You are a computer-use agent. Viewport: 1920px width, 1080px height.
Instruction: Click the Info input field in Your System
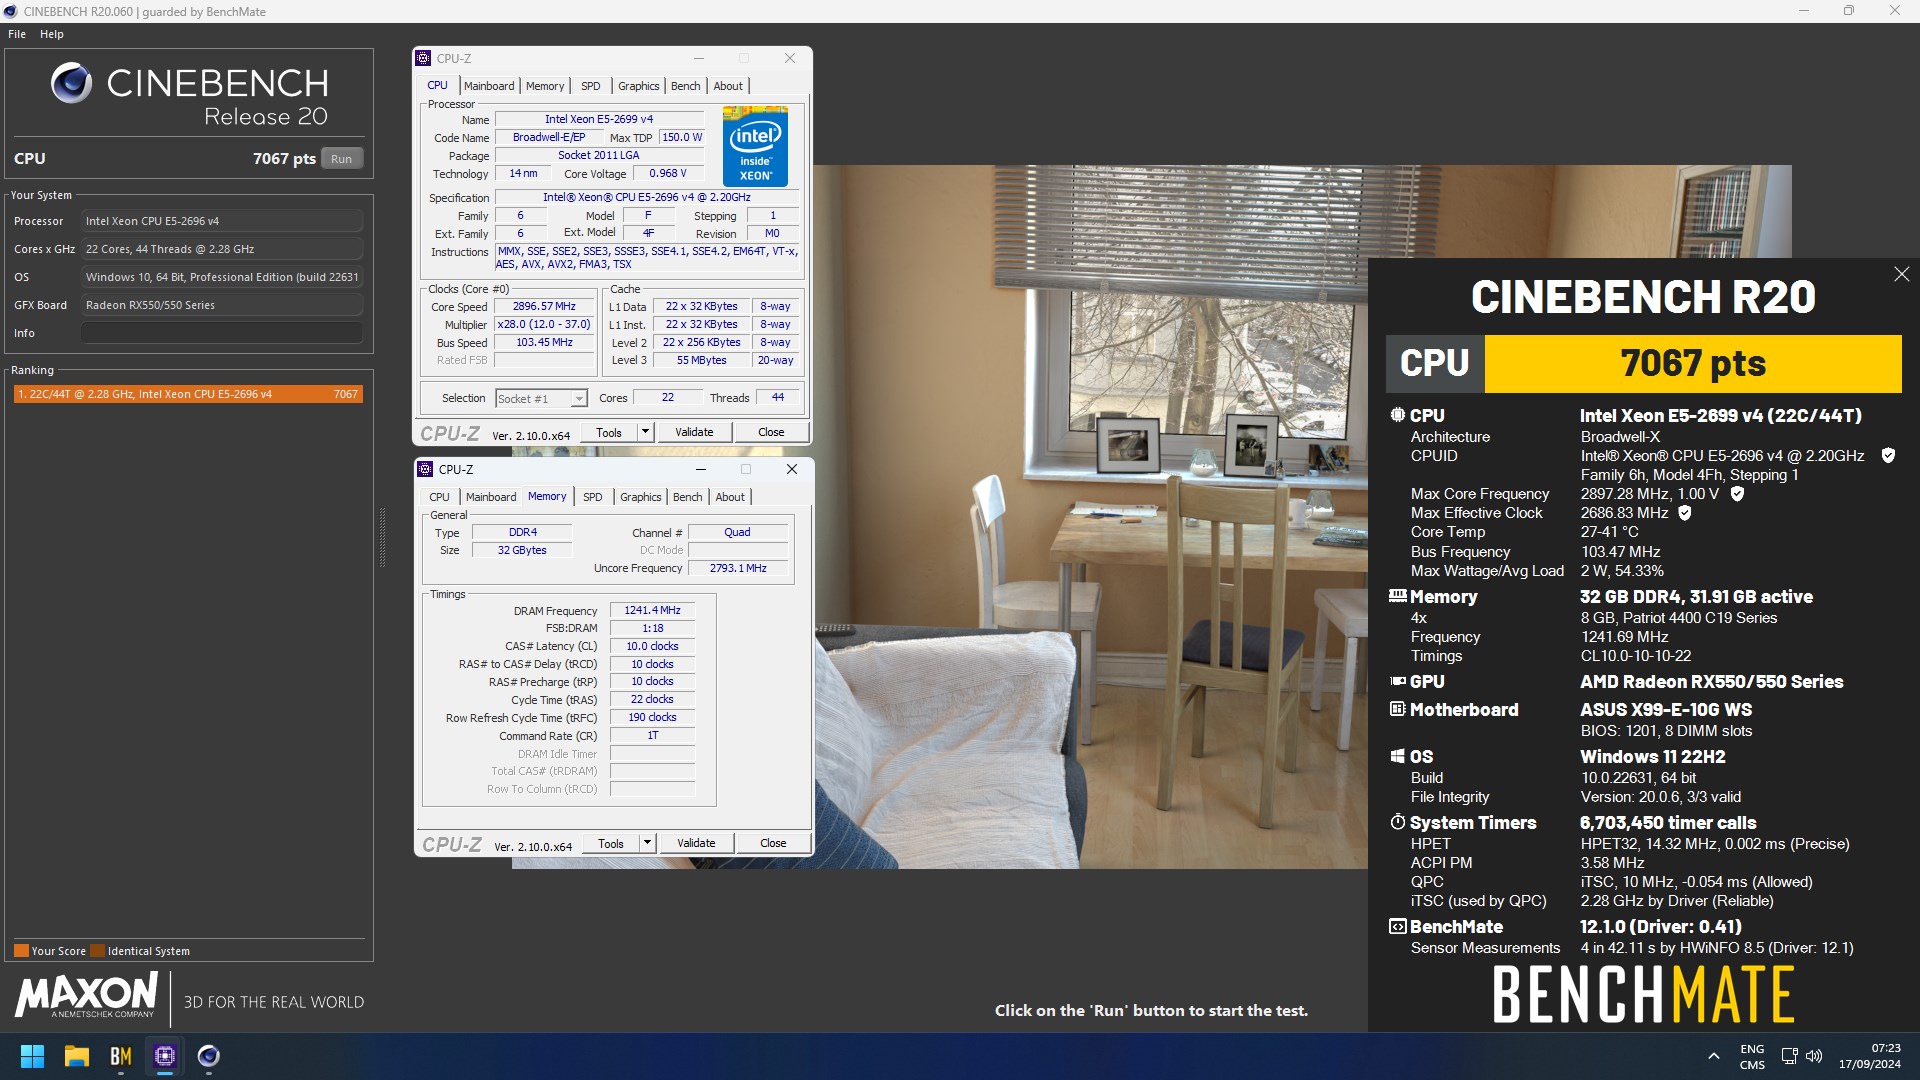(x=222, y=333)
